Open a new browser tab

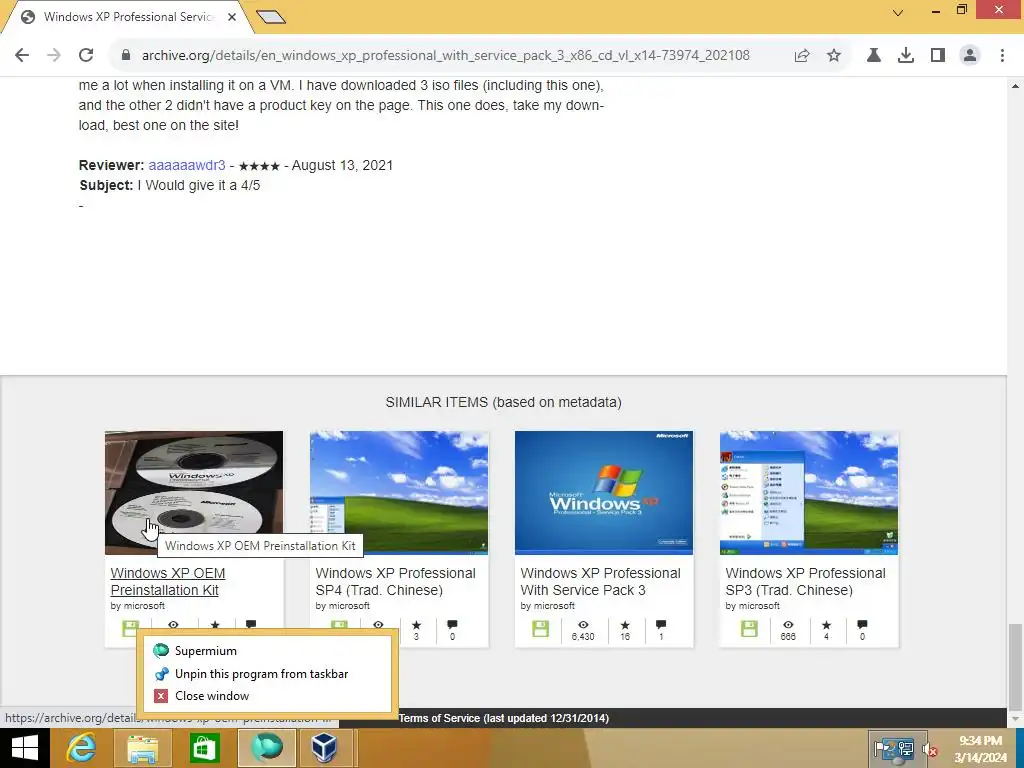click(271, 16)
